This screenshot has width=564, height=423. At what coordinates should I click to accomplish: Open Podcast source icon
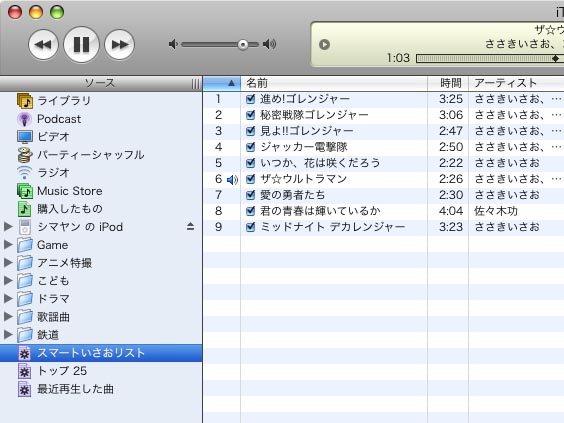coord(24,119)
